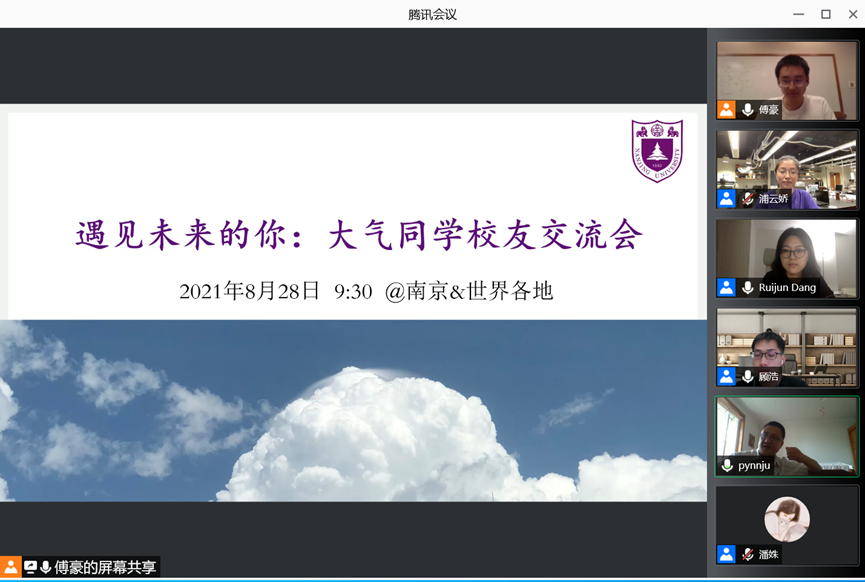Click the orange presenter icon at the bottom left
Screen dimensions: 865x582
11,568
